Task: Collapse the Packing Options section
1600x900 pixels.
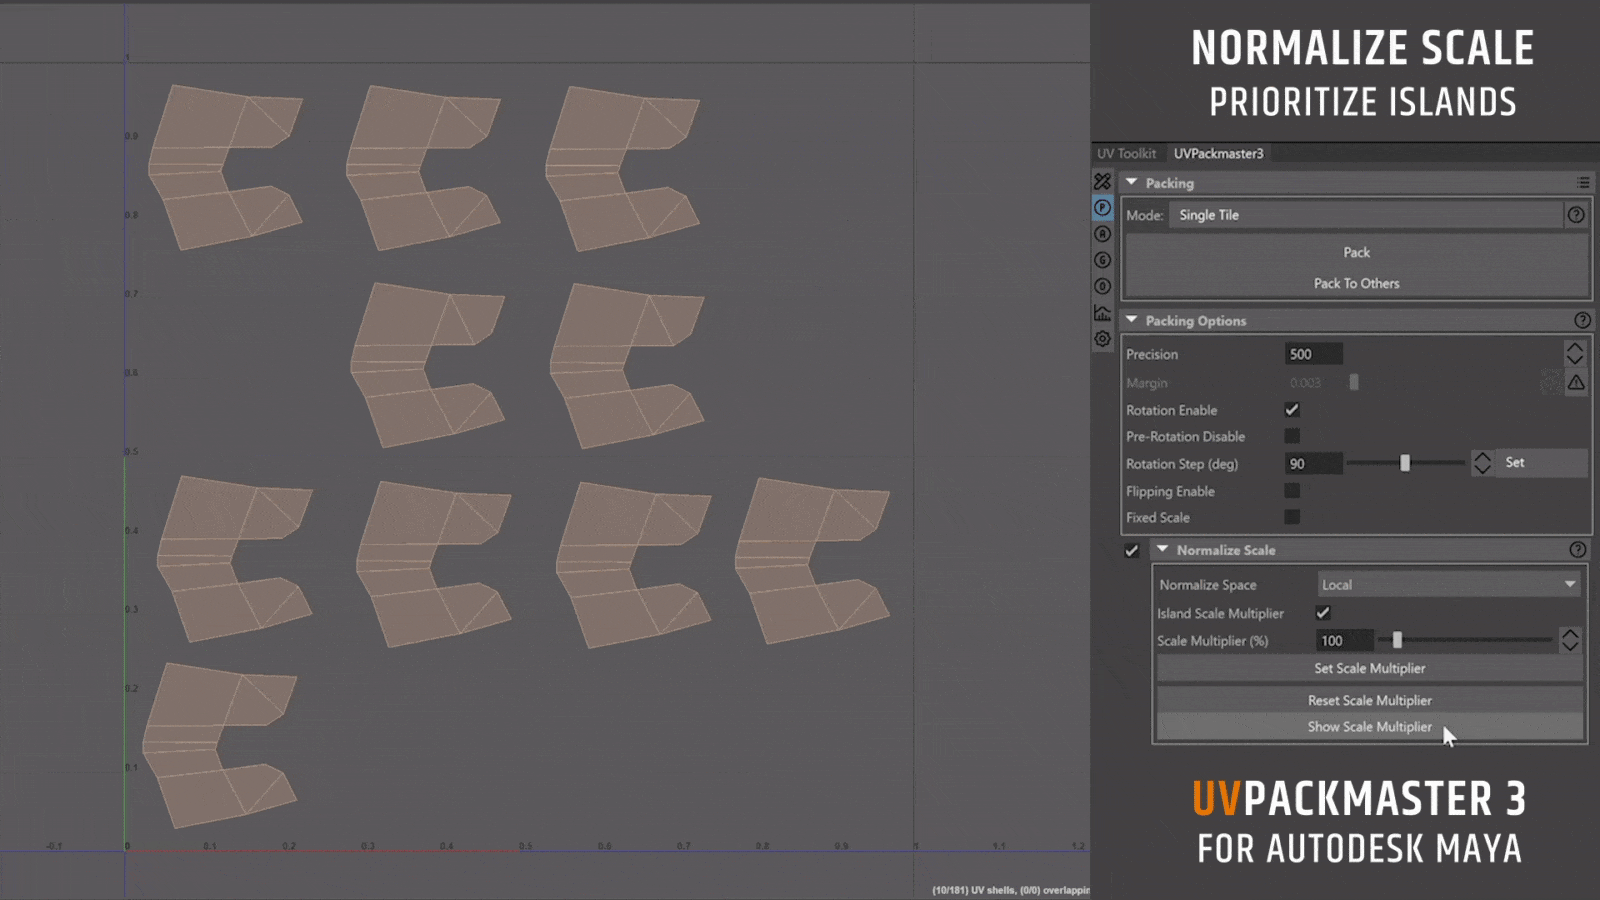Action: (1132, 321)
